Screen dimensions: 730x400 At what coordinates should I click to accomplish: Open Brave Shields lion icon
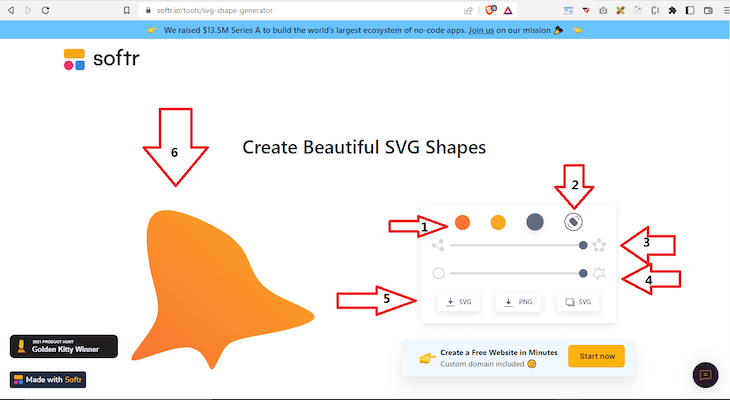(490, 10)
